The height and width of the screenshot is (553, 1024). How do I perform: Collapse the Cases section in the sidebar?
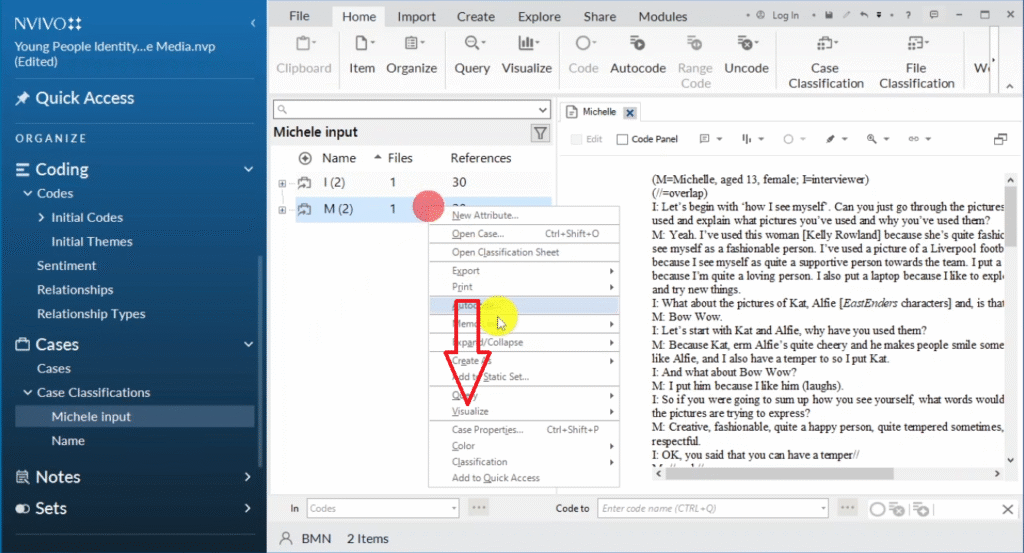pyautogui.click(x=249, y=344)
